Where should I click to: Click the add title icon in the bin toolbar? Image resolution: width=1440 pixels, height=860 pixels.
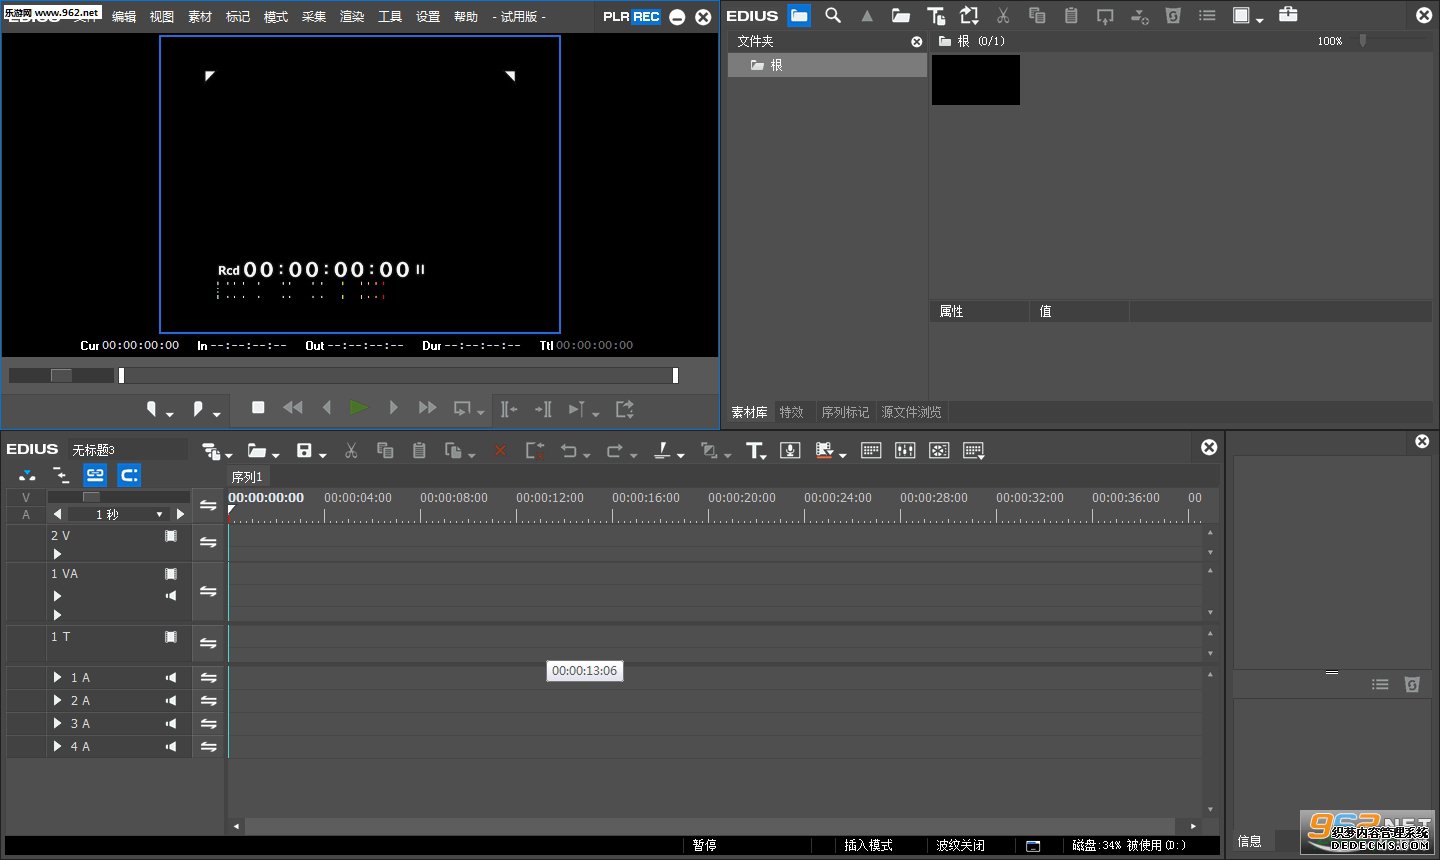point(936,15)
